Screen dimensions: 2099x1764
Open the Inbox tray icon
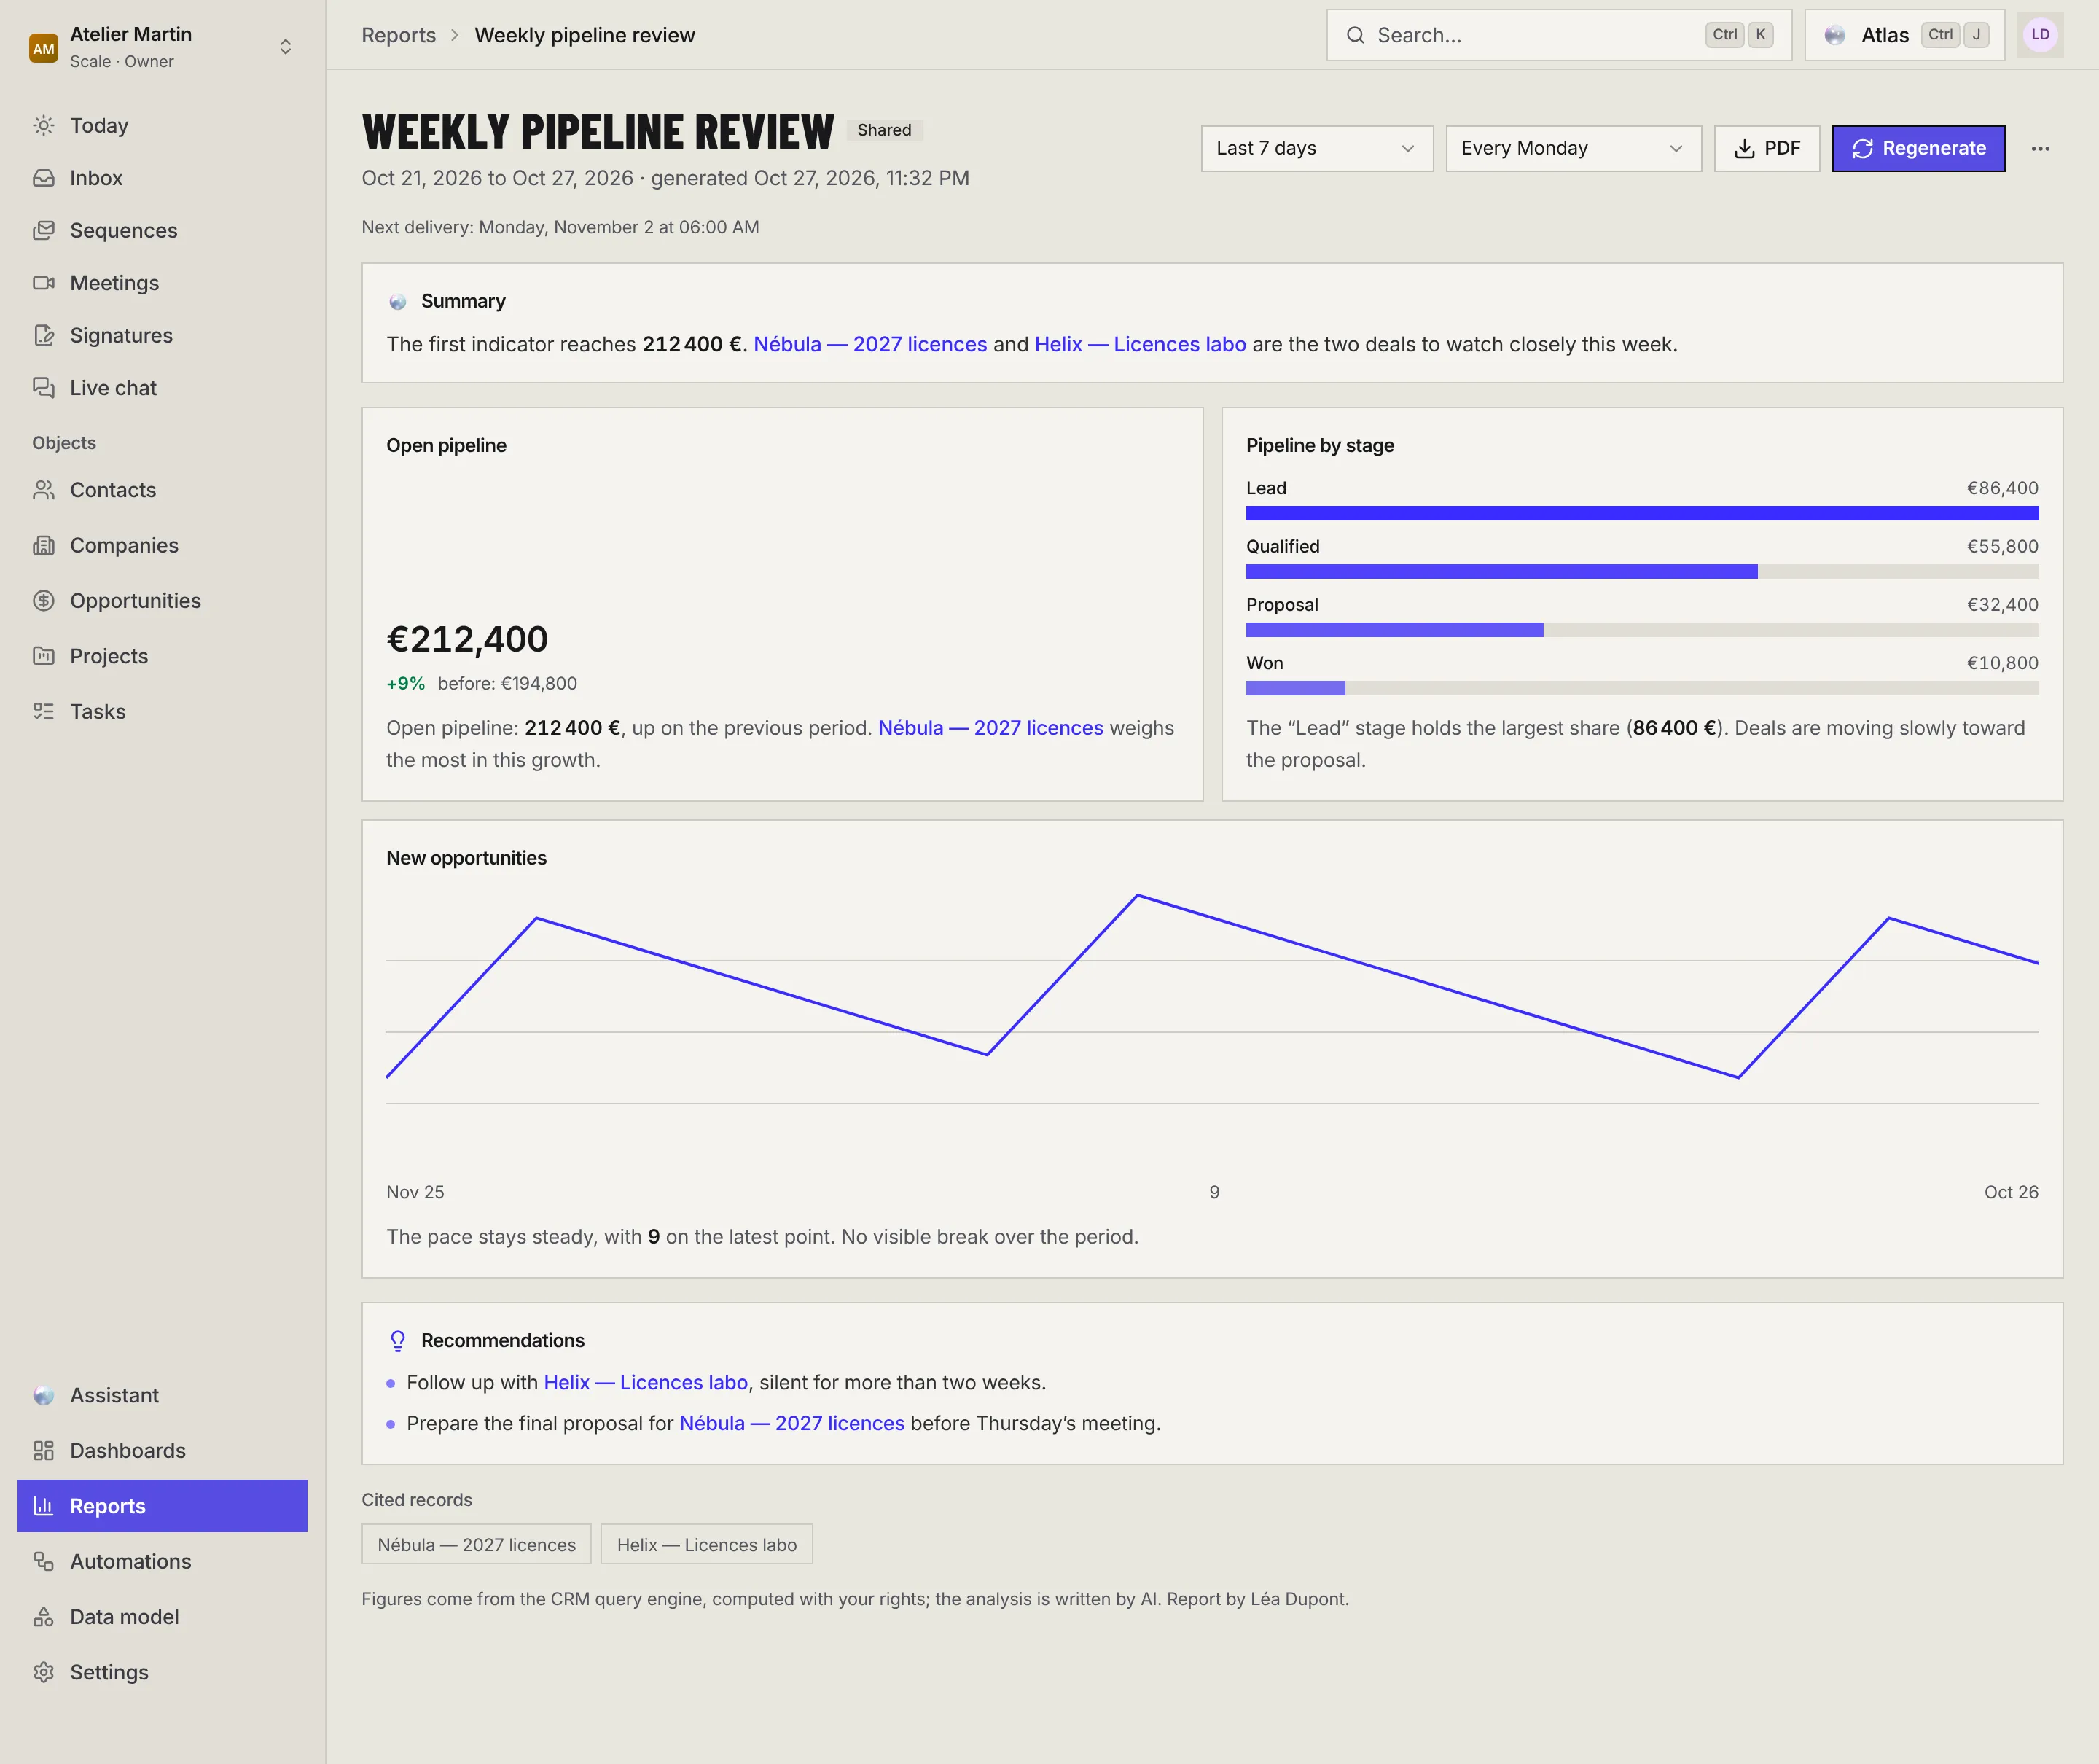43,178
